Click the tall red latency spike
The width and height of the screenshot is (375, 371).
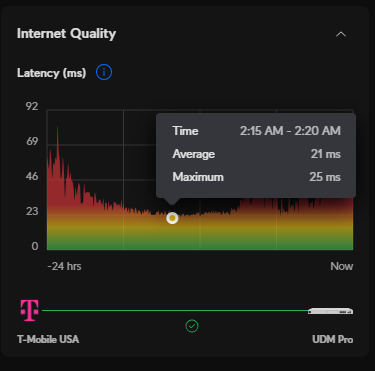point(58,140)
